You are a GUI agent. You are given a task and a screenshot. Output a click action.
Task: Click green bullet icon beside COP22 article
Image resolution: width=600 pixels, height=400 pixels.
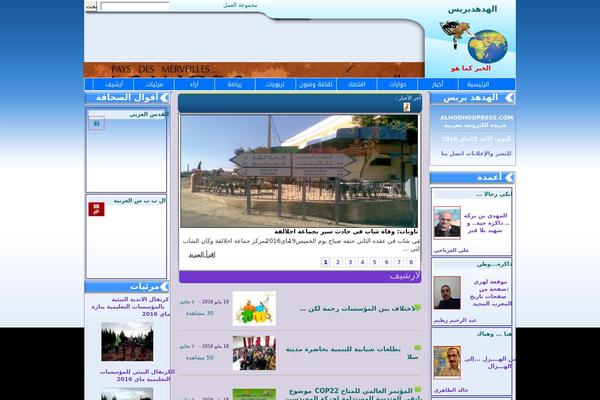(x=417, y=390)
